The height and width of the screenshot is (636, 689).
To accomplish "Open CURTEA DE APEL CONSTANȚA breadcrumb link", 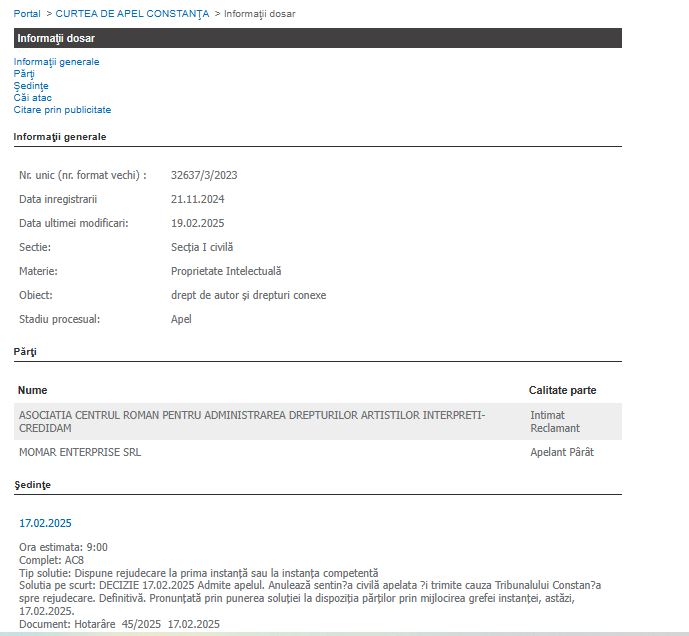I will tap(132, 14).
